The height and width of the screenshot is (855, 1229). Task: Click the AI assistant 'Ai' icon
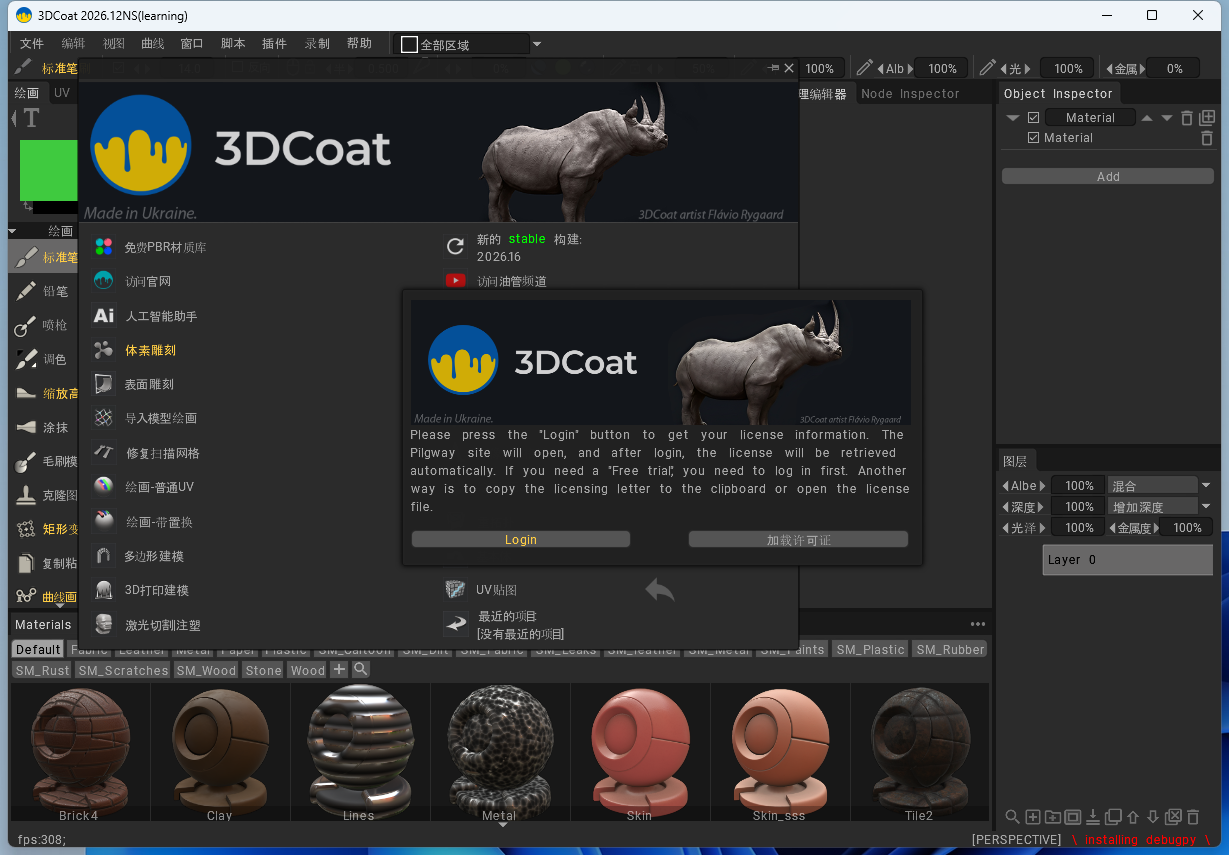tap(104, 315)
